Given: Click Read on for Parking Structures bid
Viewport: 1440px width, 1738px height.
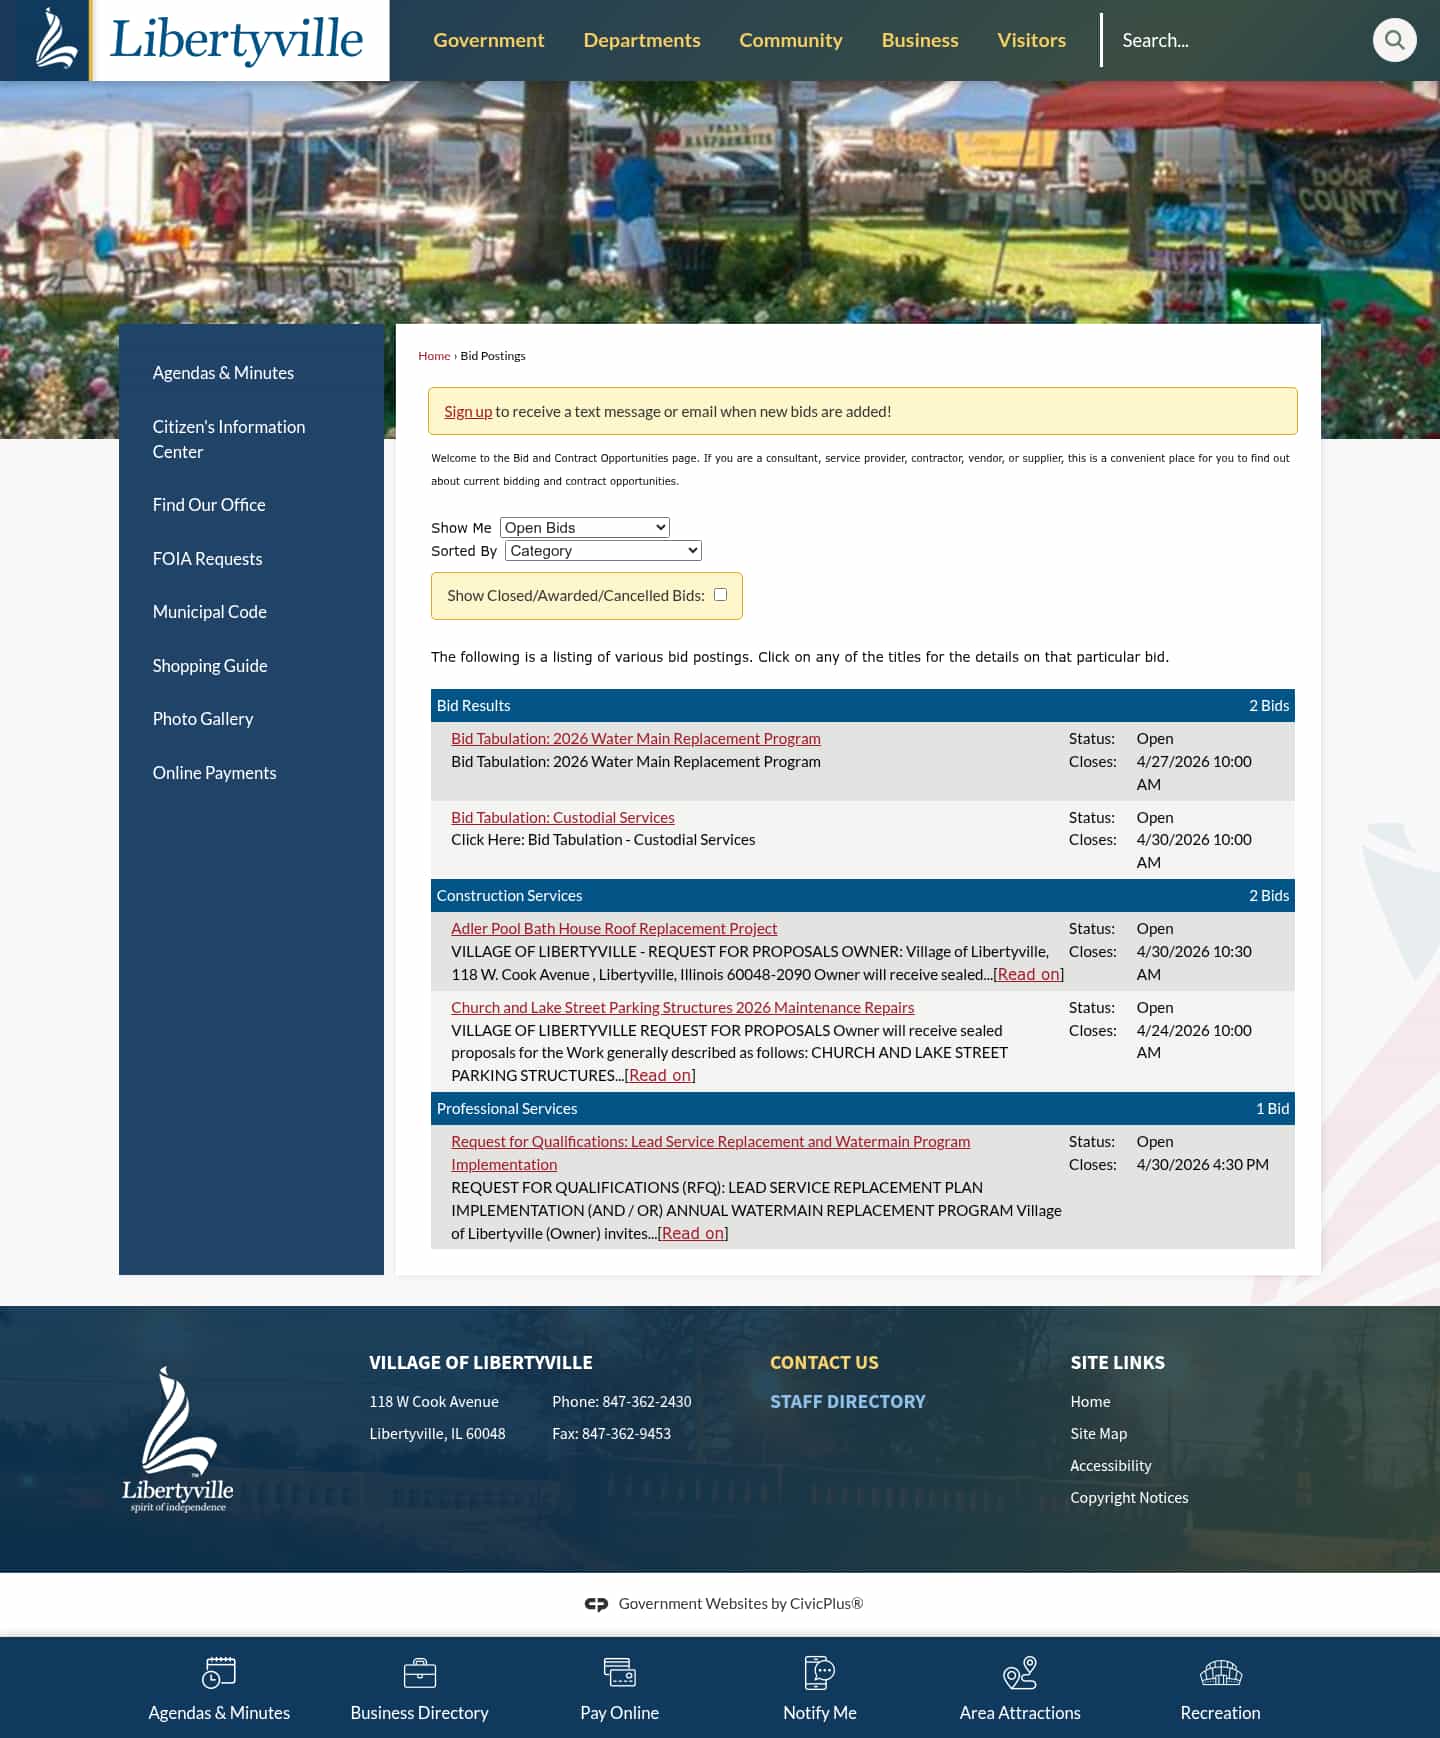Looking at the screenshot, I should pyautogui.click(x=660, y=1075).
